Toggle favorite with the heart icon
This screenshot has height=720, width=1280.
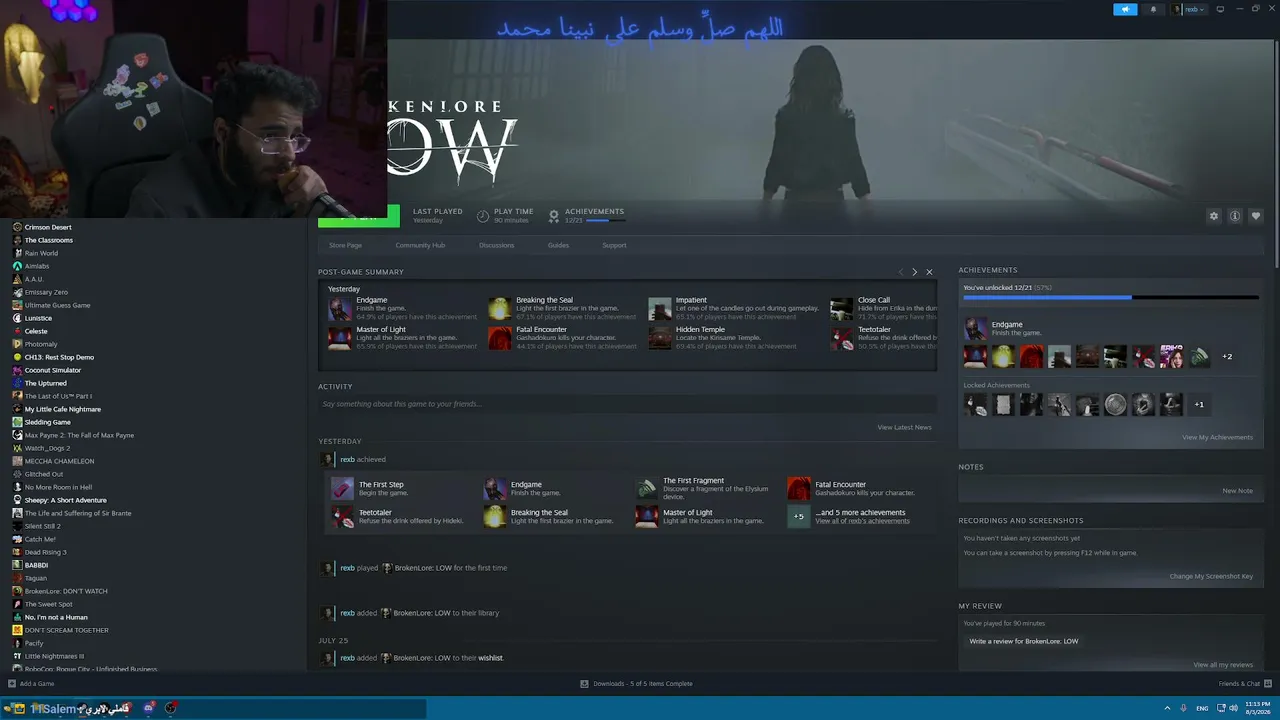pos(1256,216)
